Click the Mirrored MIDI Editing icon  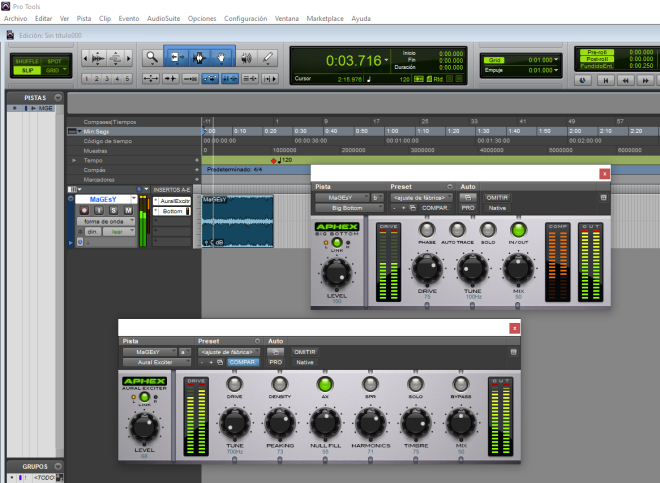[190, 78]
